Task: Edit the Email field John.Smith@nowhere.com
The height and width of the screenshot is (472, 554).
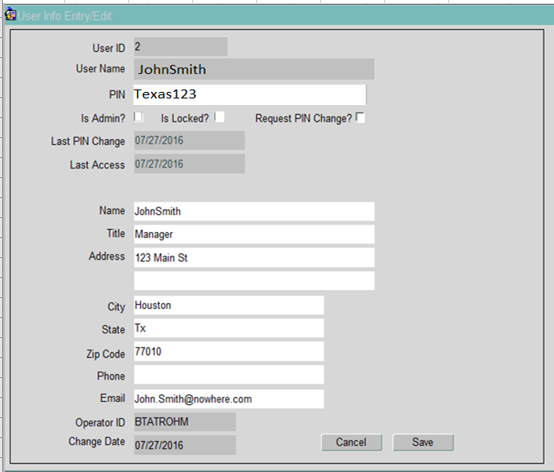Action: [x=229, y=399]
